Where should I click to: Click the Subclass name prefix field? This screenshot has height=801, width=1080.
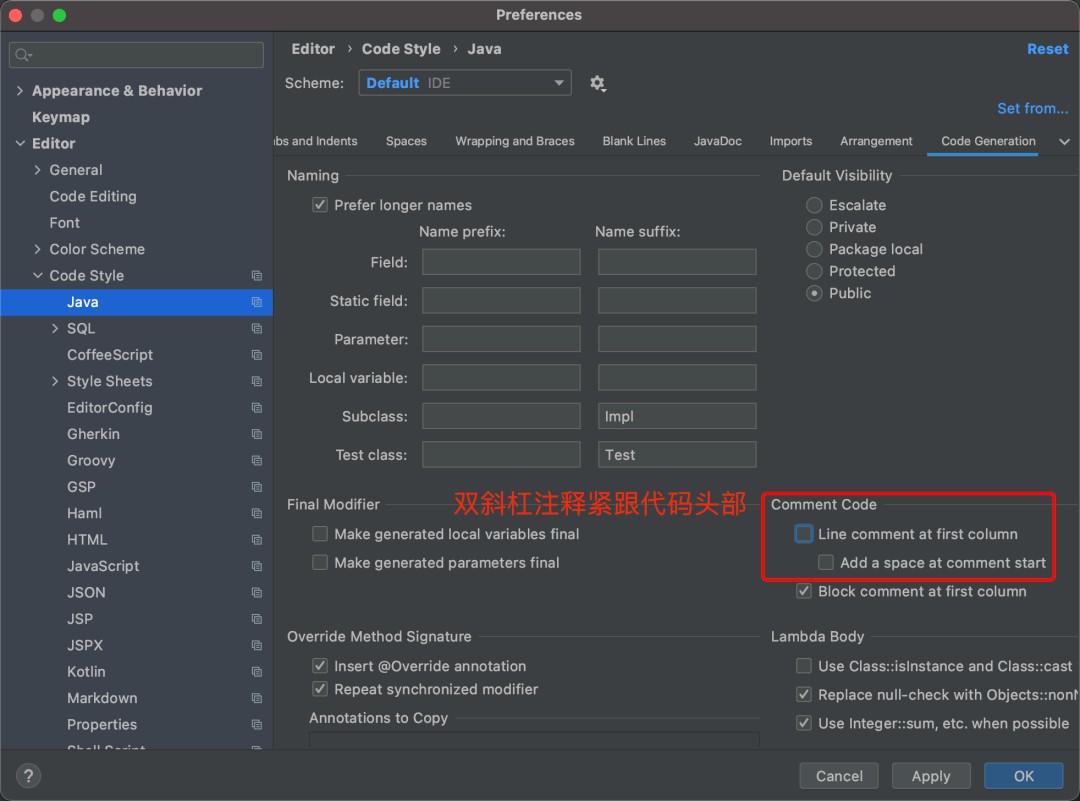501,416
